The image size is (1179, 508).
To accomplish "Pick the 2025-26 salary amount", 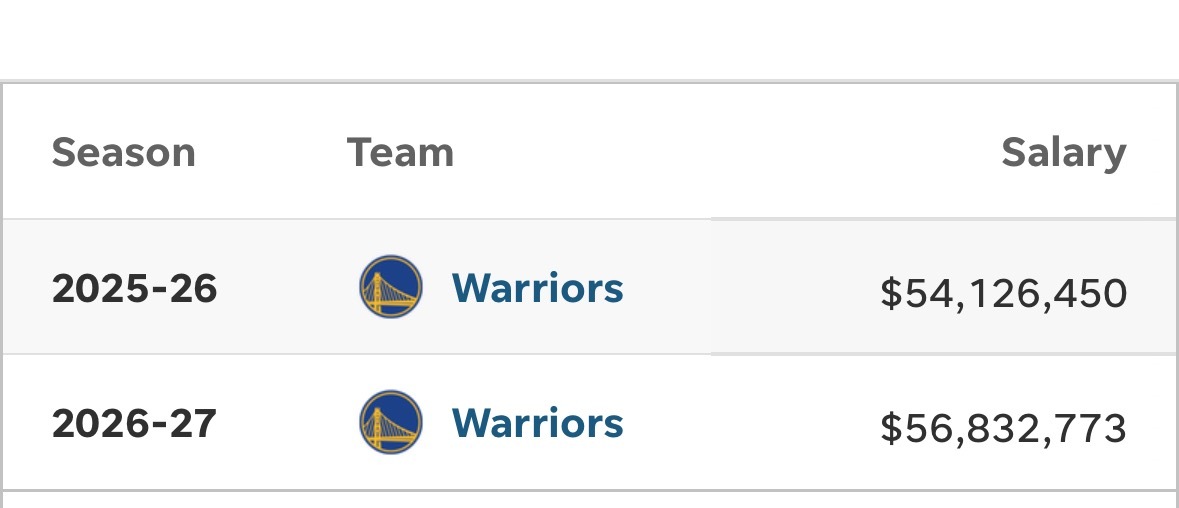I will (1003, 294).
